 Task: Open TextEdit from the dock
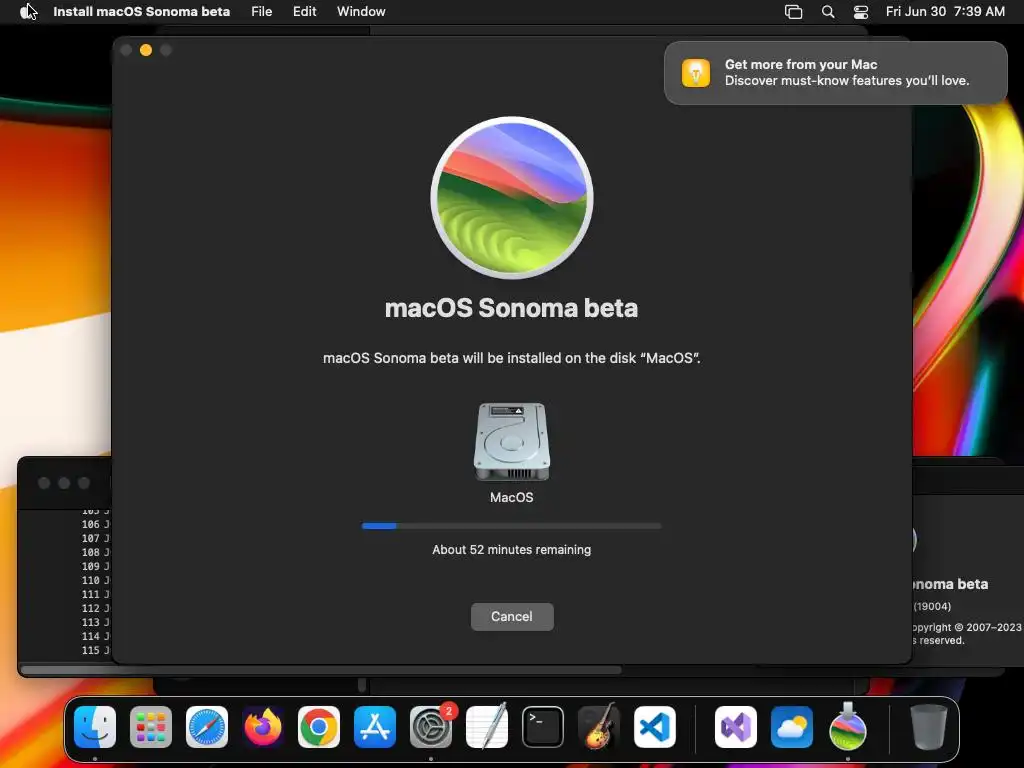(x=487, y=727)
